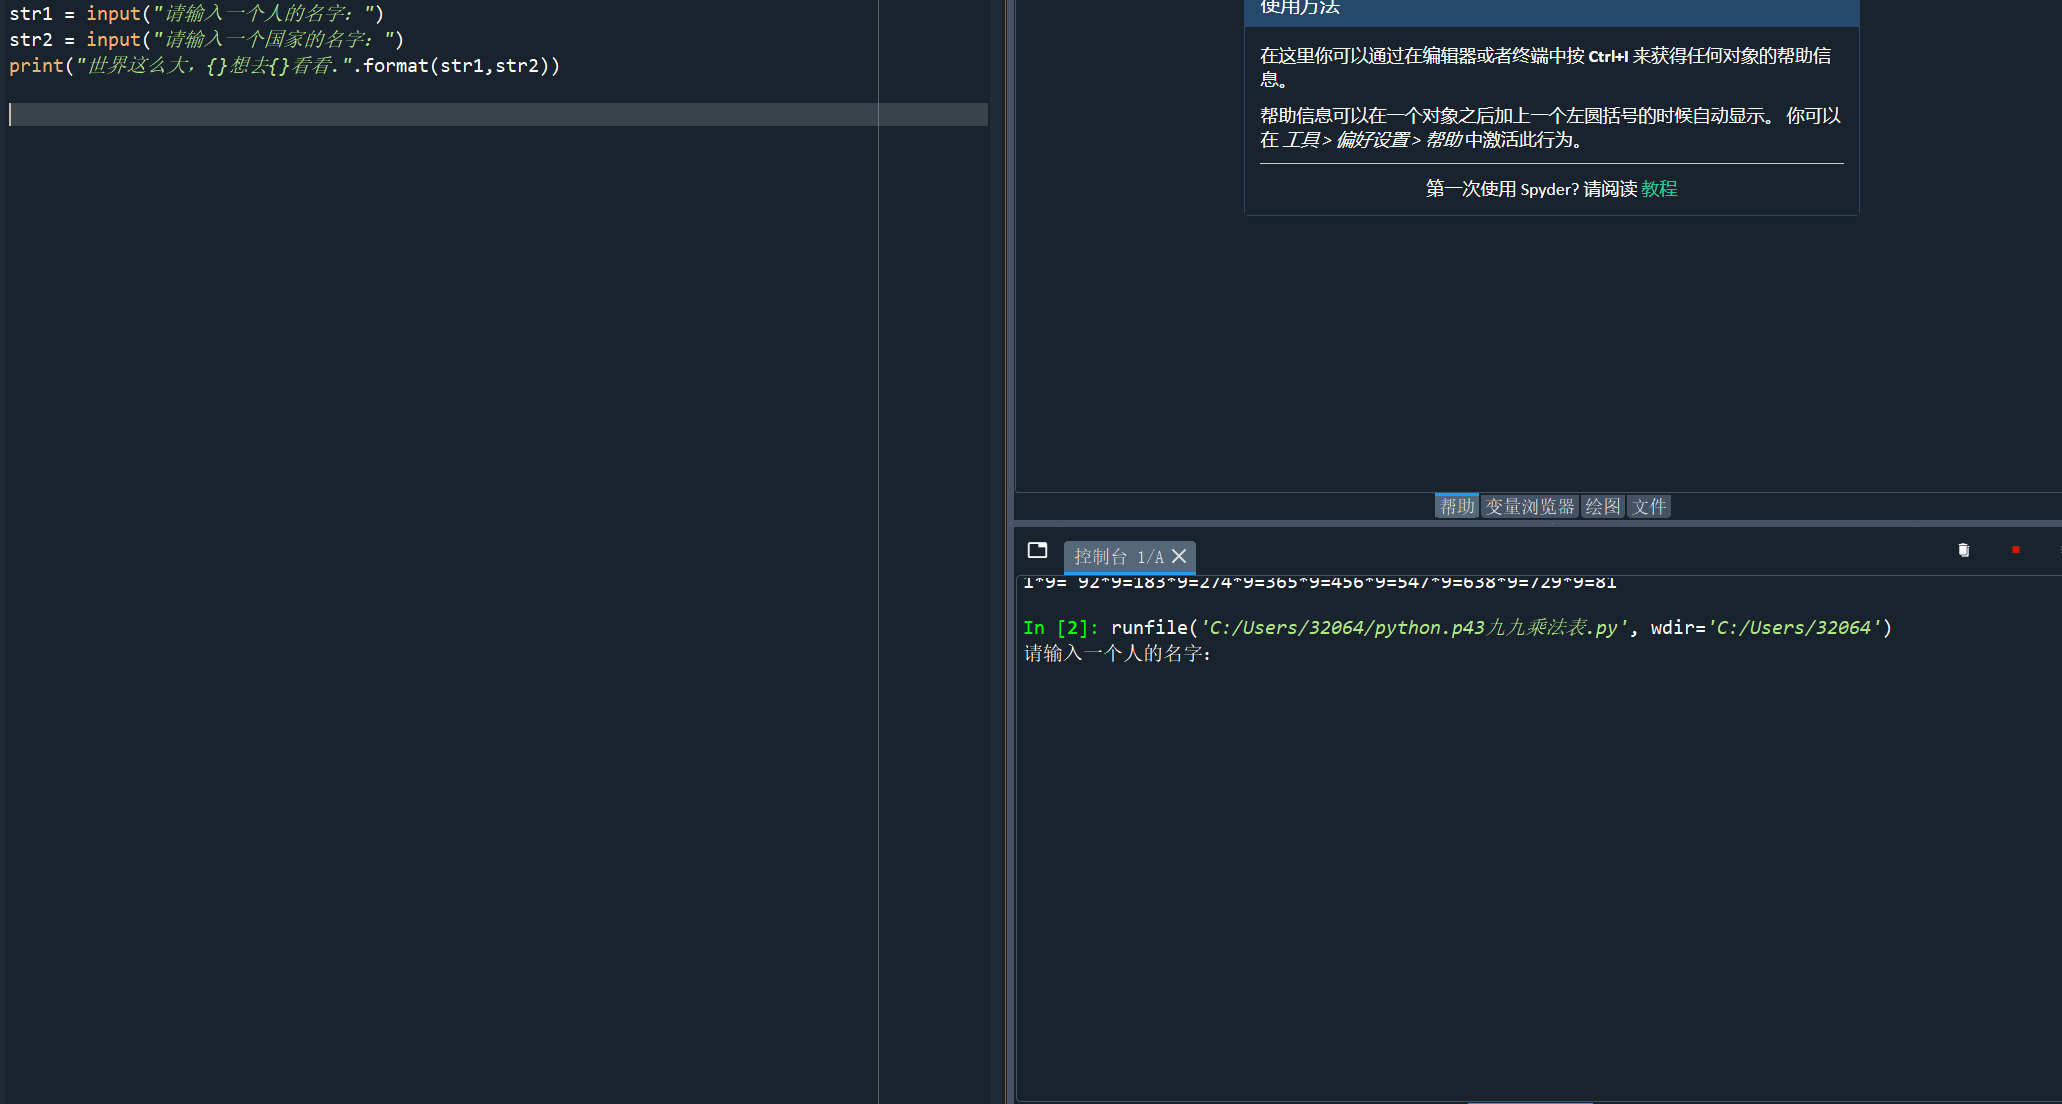The width and height of the screenshot is (2062, 1104).
Task: Click the multiplication table output line in console
Action: [x=1320, y=582]
